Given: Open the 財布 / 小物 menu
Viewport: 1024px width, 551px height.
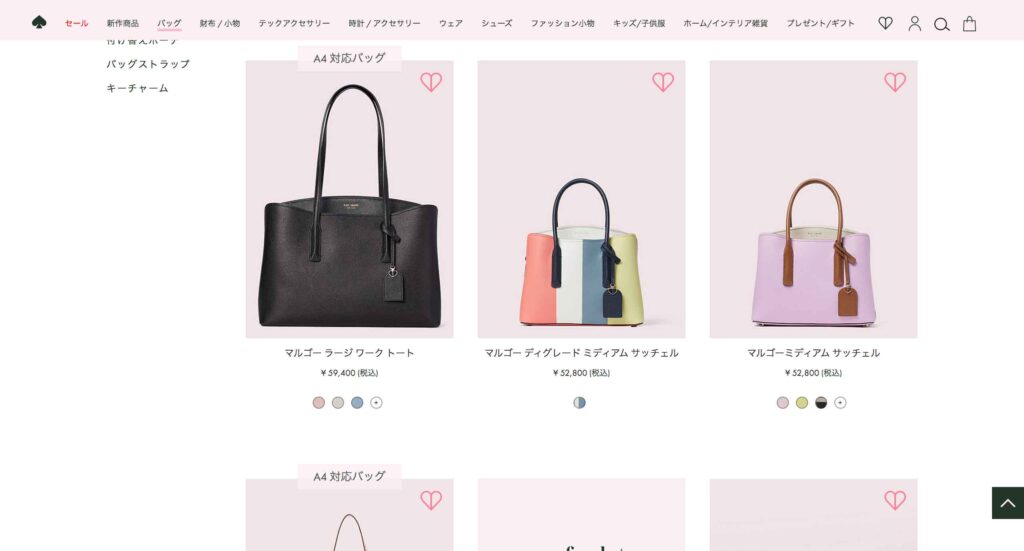Looking at the screenshot, I should click(x=219, y=24).
